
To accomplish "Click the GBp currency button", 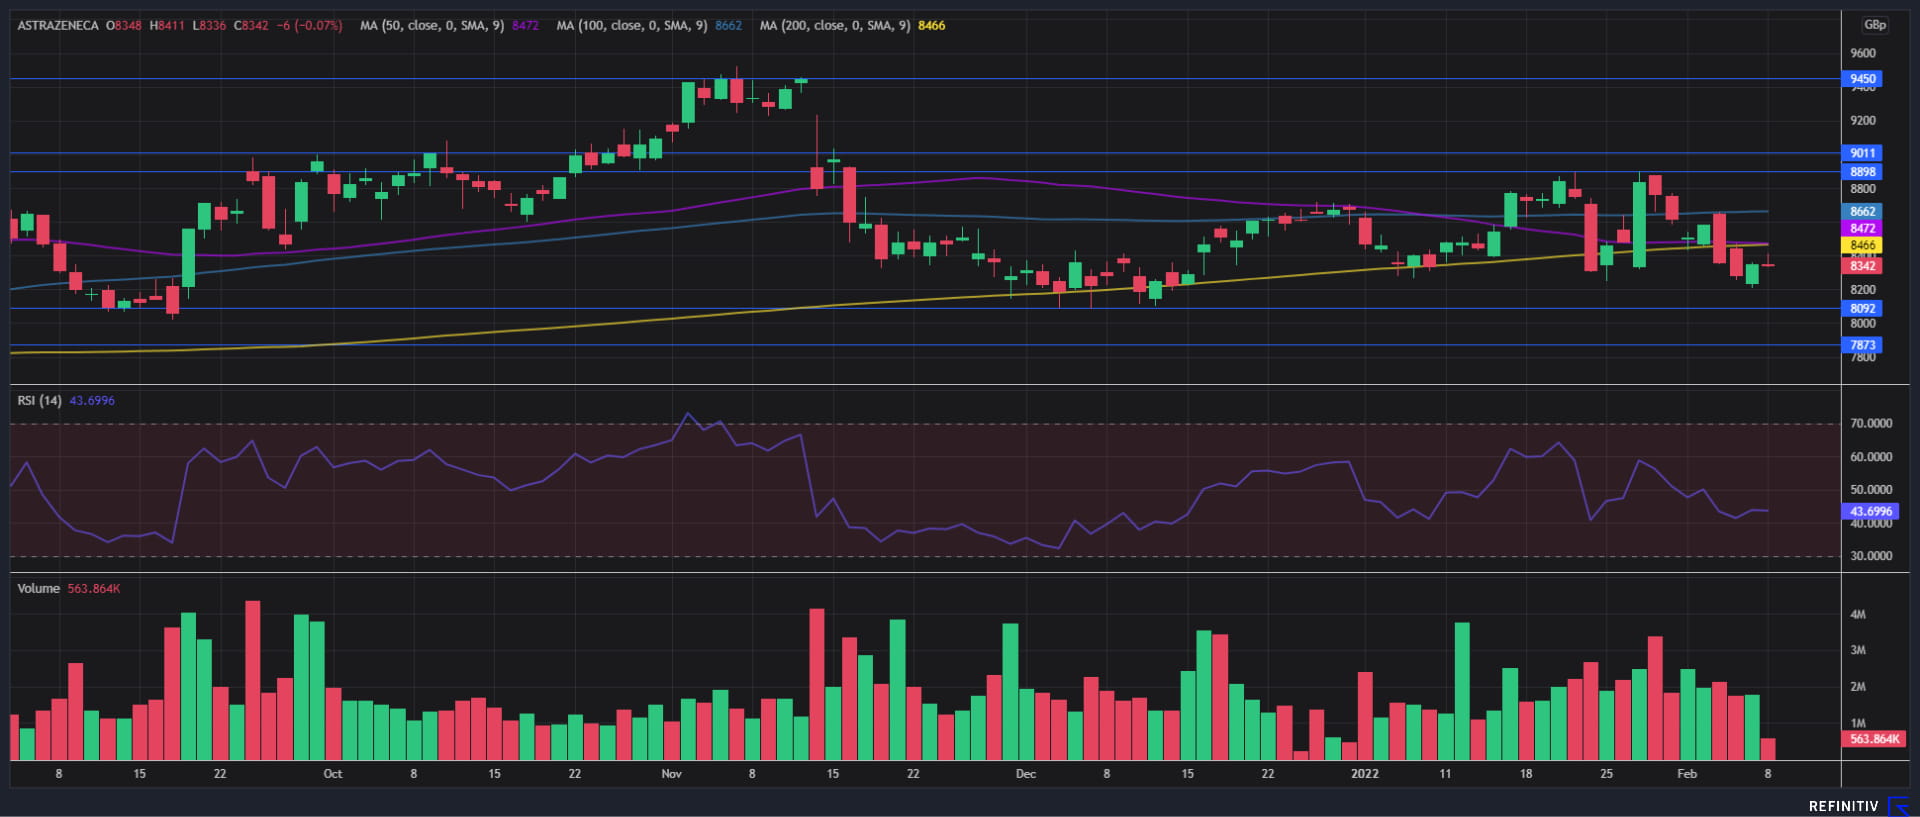I will click(1874, 25).
